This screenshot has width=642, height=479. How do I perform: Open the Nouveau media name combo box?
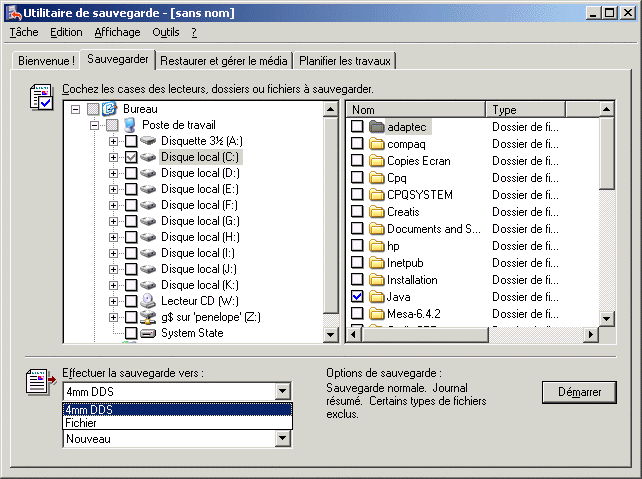(x=282, y=439)
